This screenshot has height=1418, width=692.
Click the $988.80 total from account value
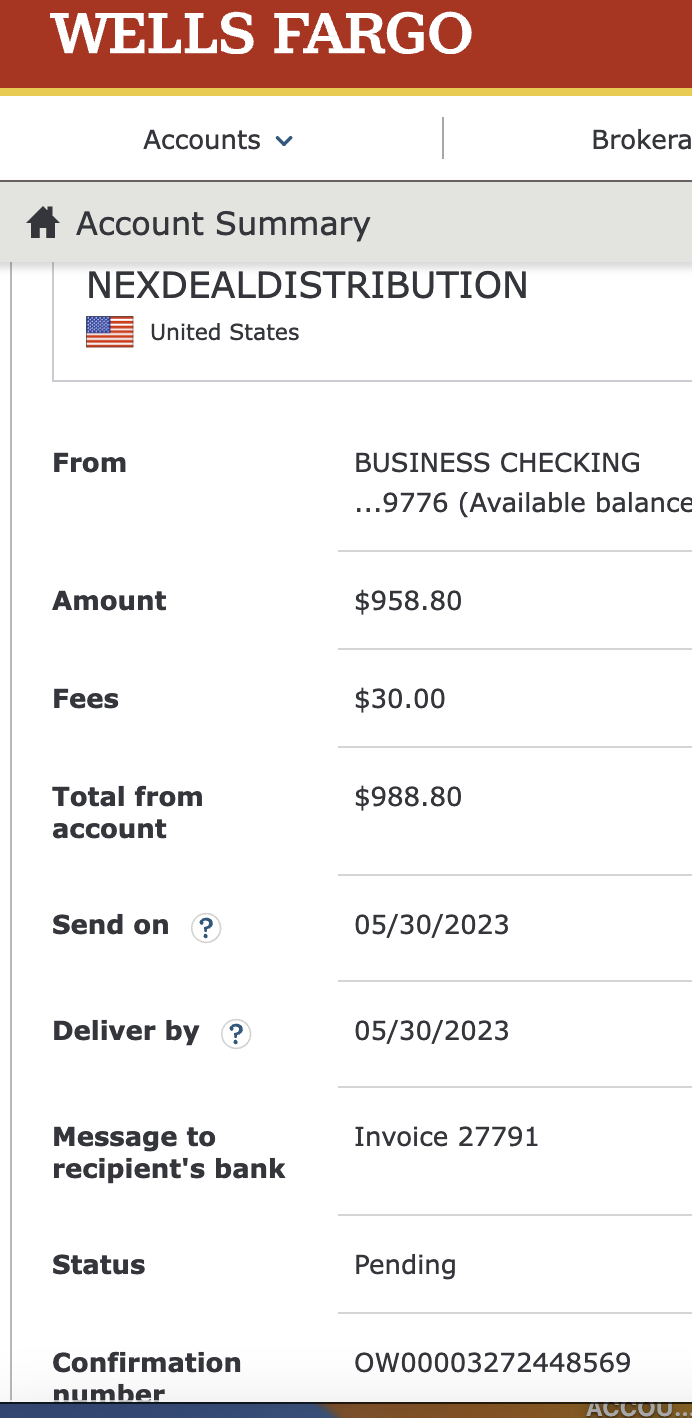(x=408, y=797)
